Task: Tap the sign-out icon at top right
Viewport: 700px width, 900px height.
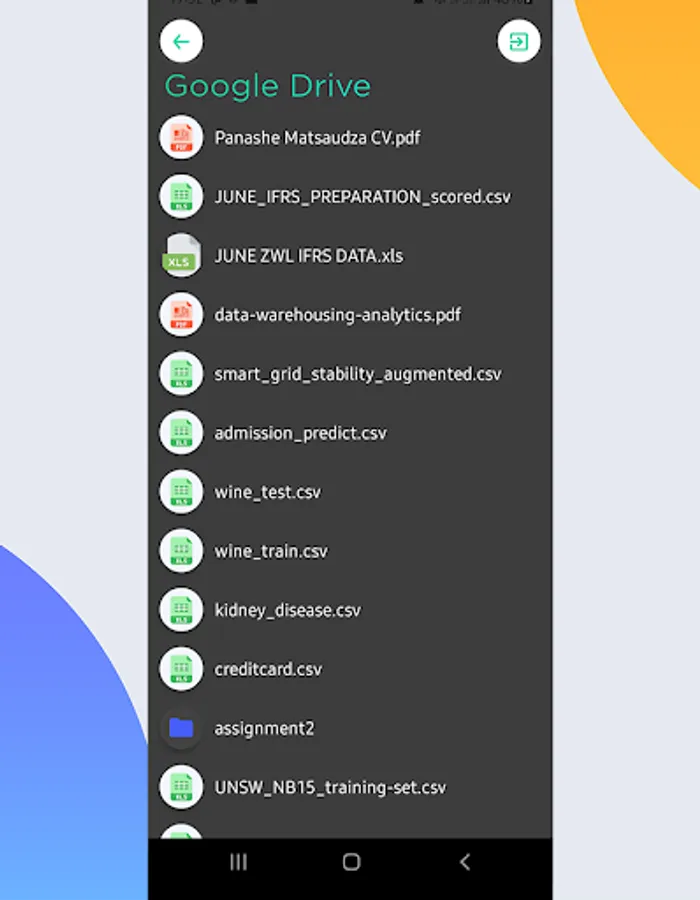Action: 519,41
